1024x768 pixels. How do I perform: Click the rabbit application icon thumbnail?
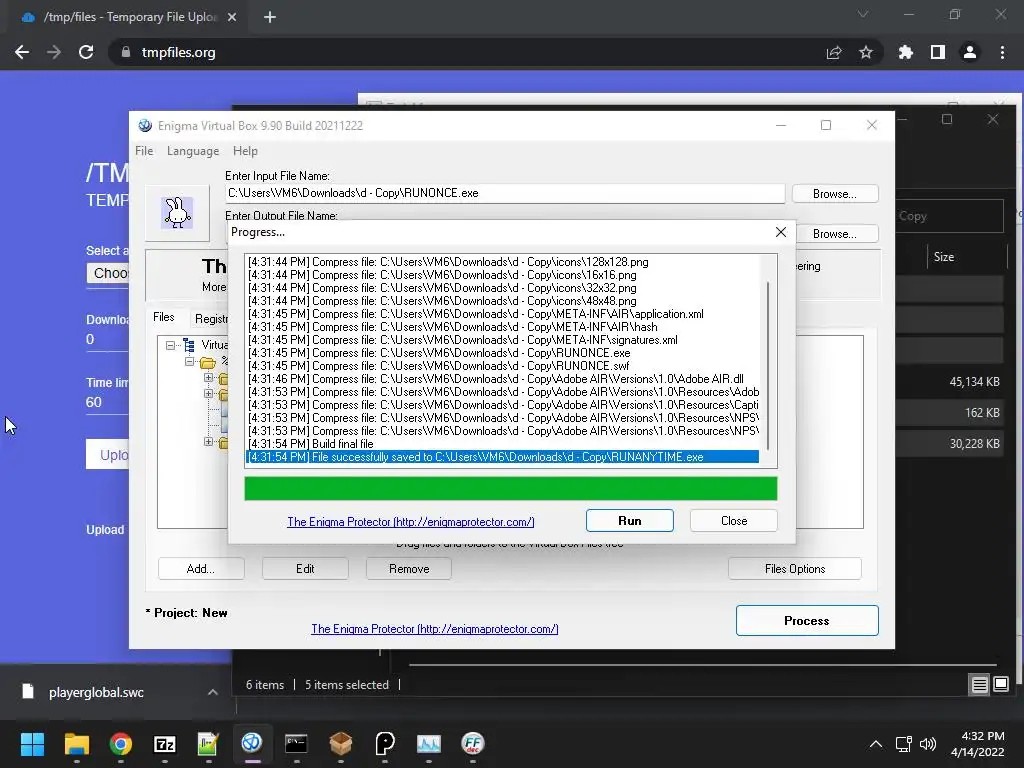point(177,213)
